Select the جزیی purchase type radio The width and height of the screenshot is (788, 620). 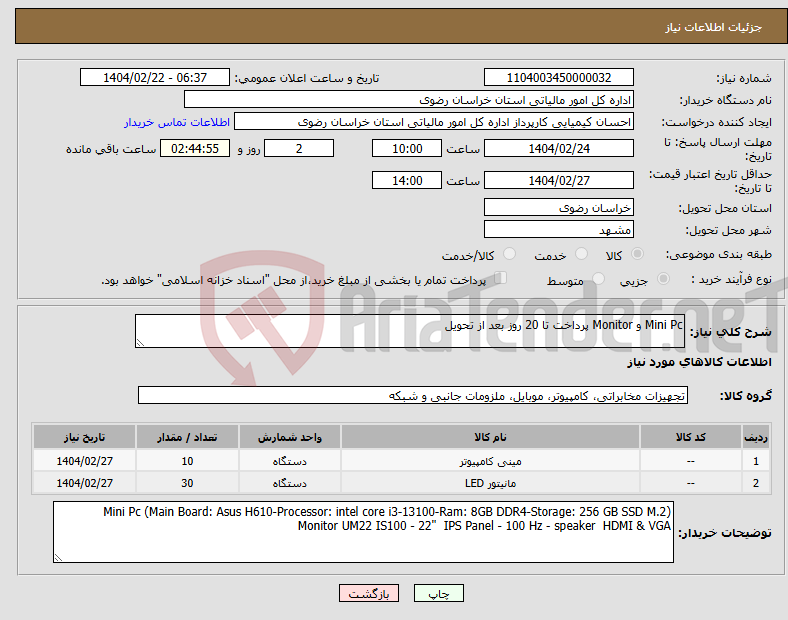coord(663,279)
